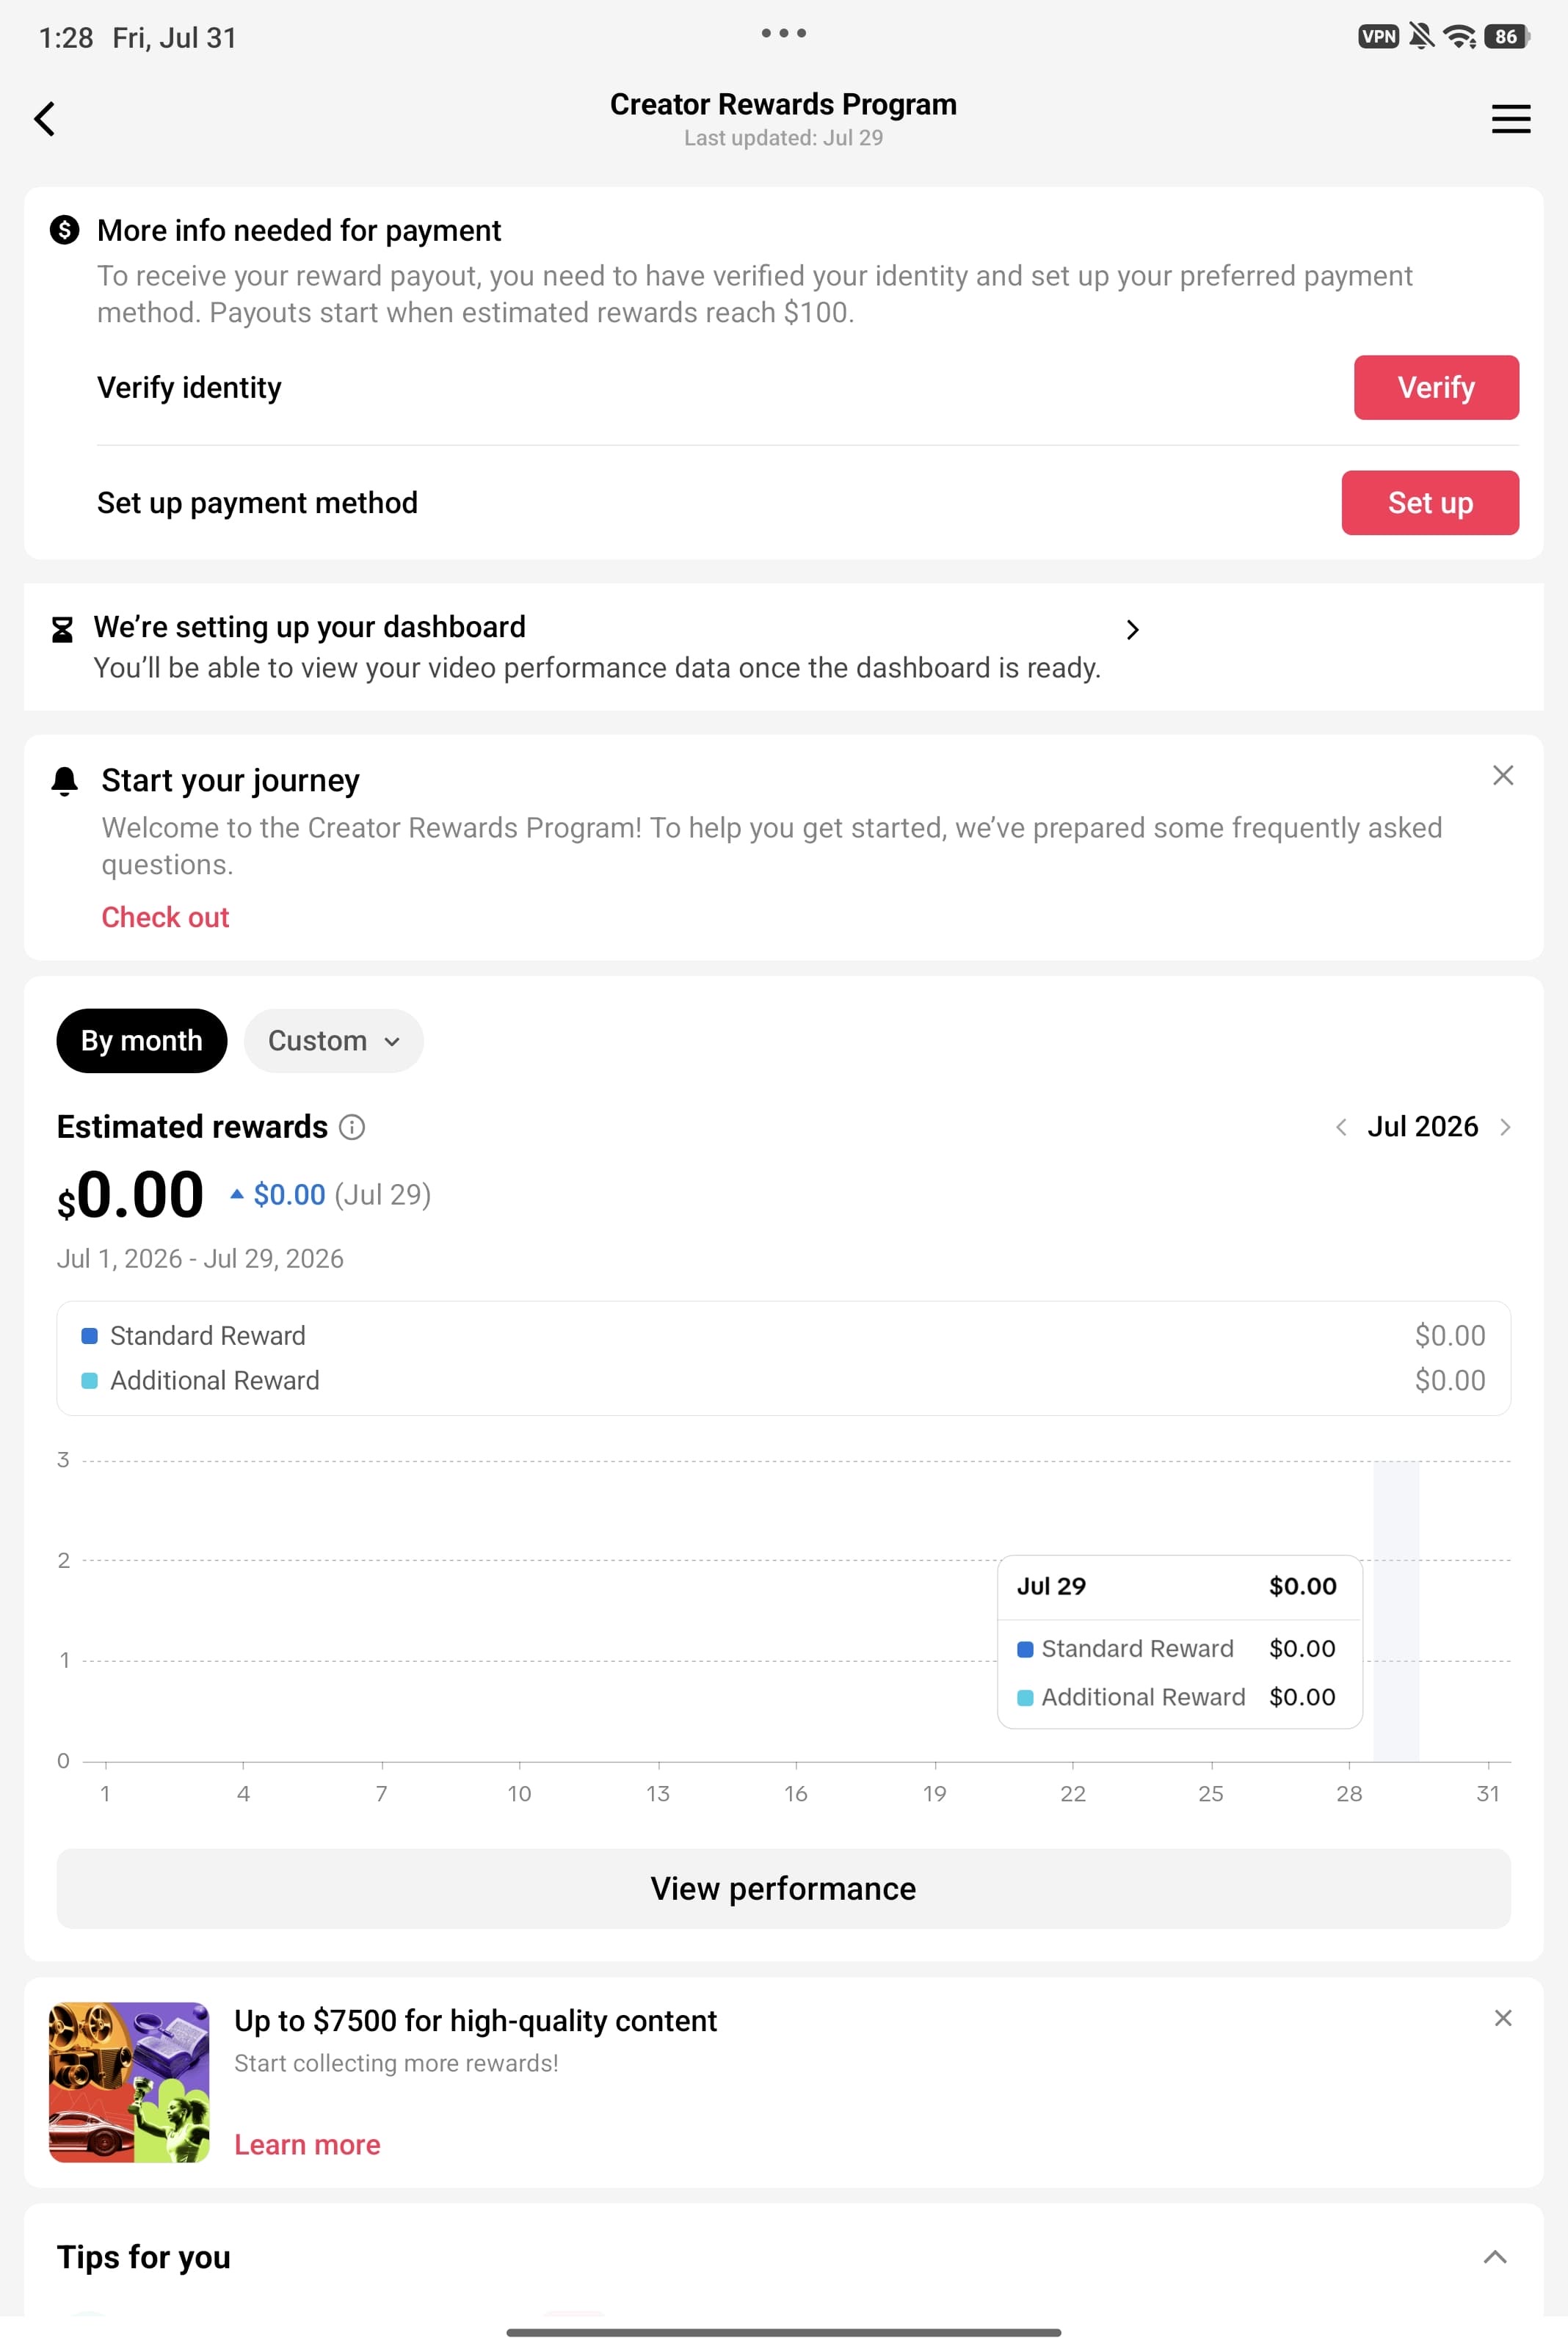Click the Verify identity button
Screen dimensions: 1568x2349
(1436, 387)
